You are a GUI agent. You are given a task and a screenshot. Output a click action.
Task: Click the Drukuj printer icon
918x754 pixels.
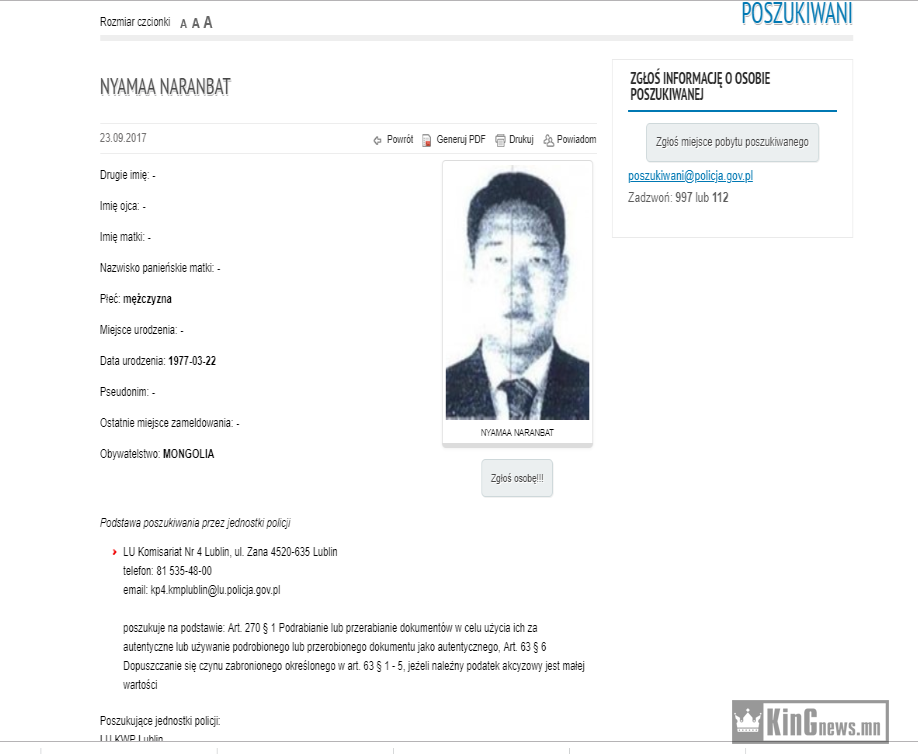[x=500, y=140]
